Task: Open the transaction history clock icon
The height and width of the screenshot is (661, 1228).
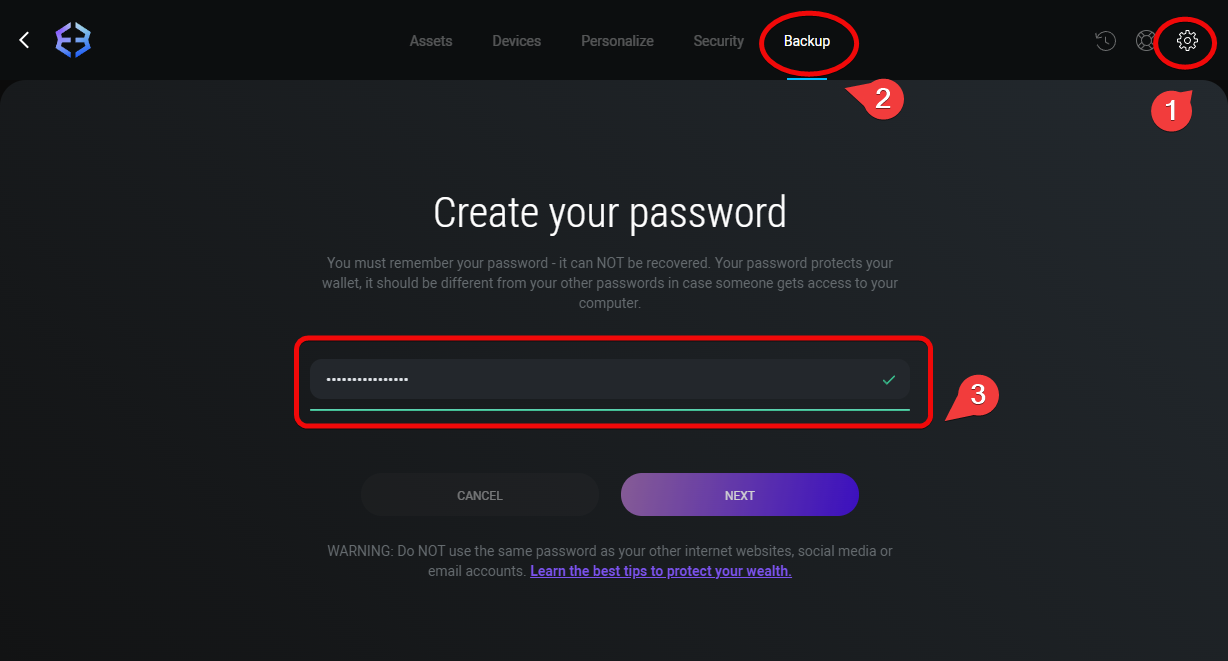Action: pyautogui.click(x=1105, y=41)
